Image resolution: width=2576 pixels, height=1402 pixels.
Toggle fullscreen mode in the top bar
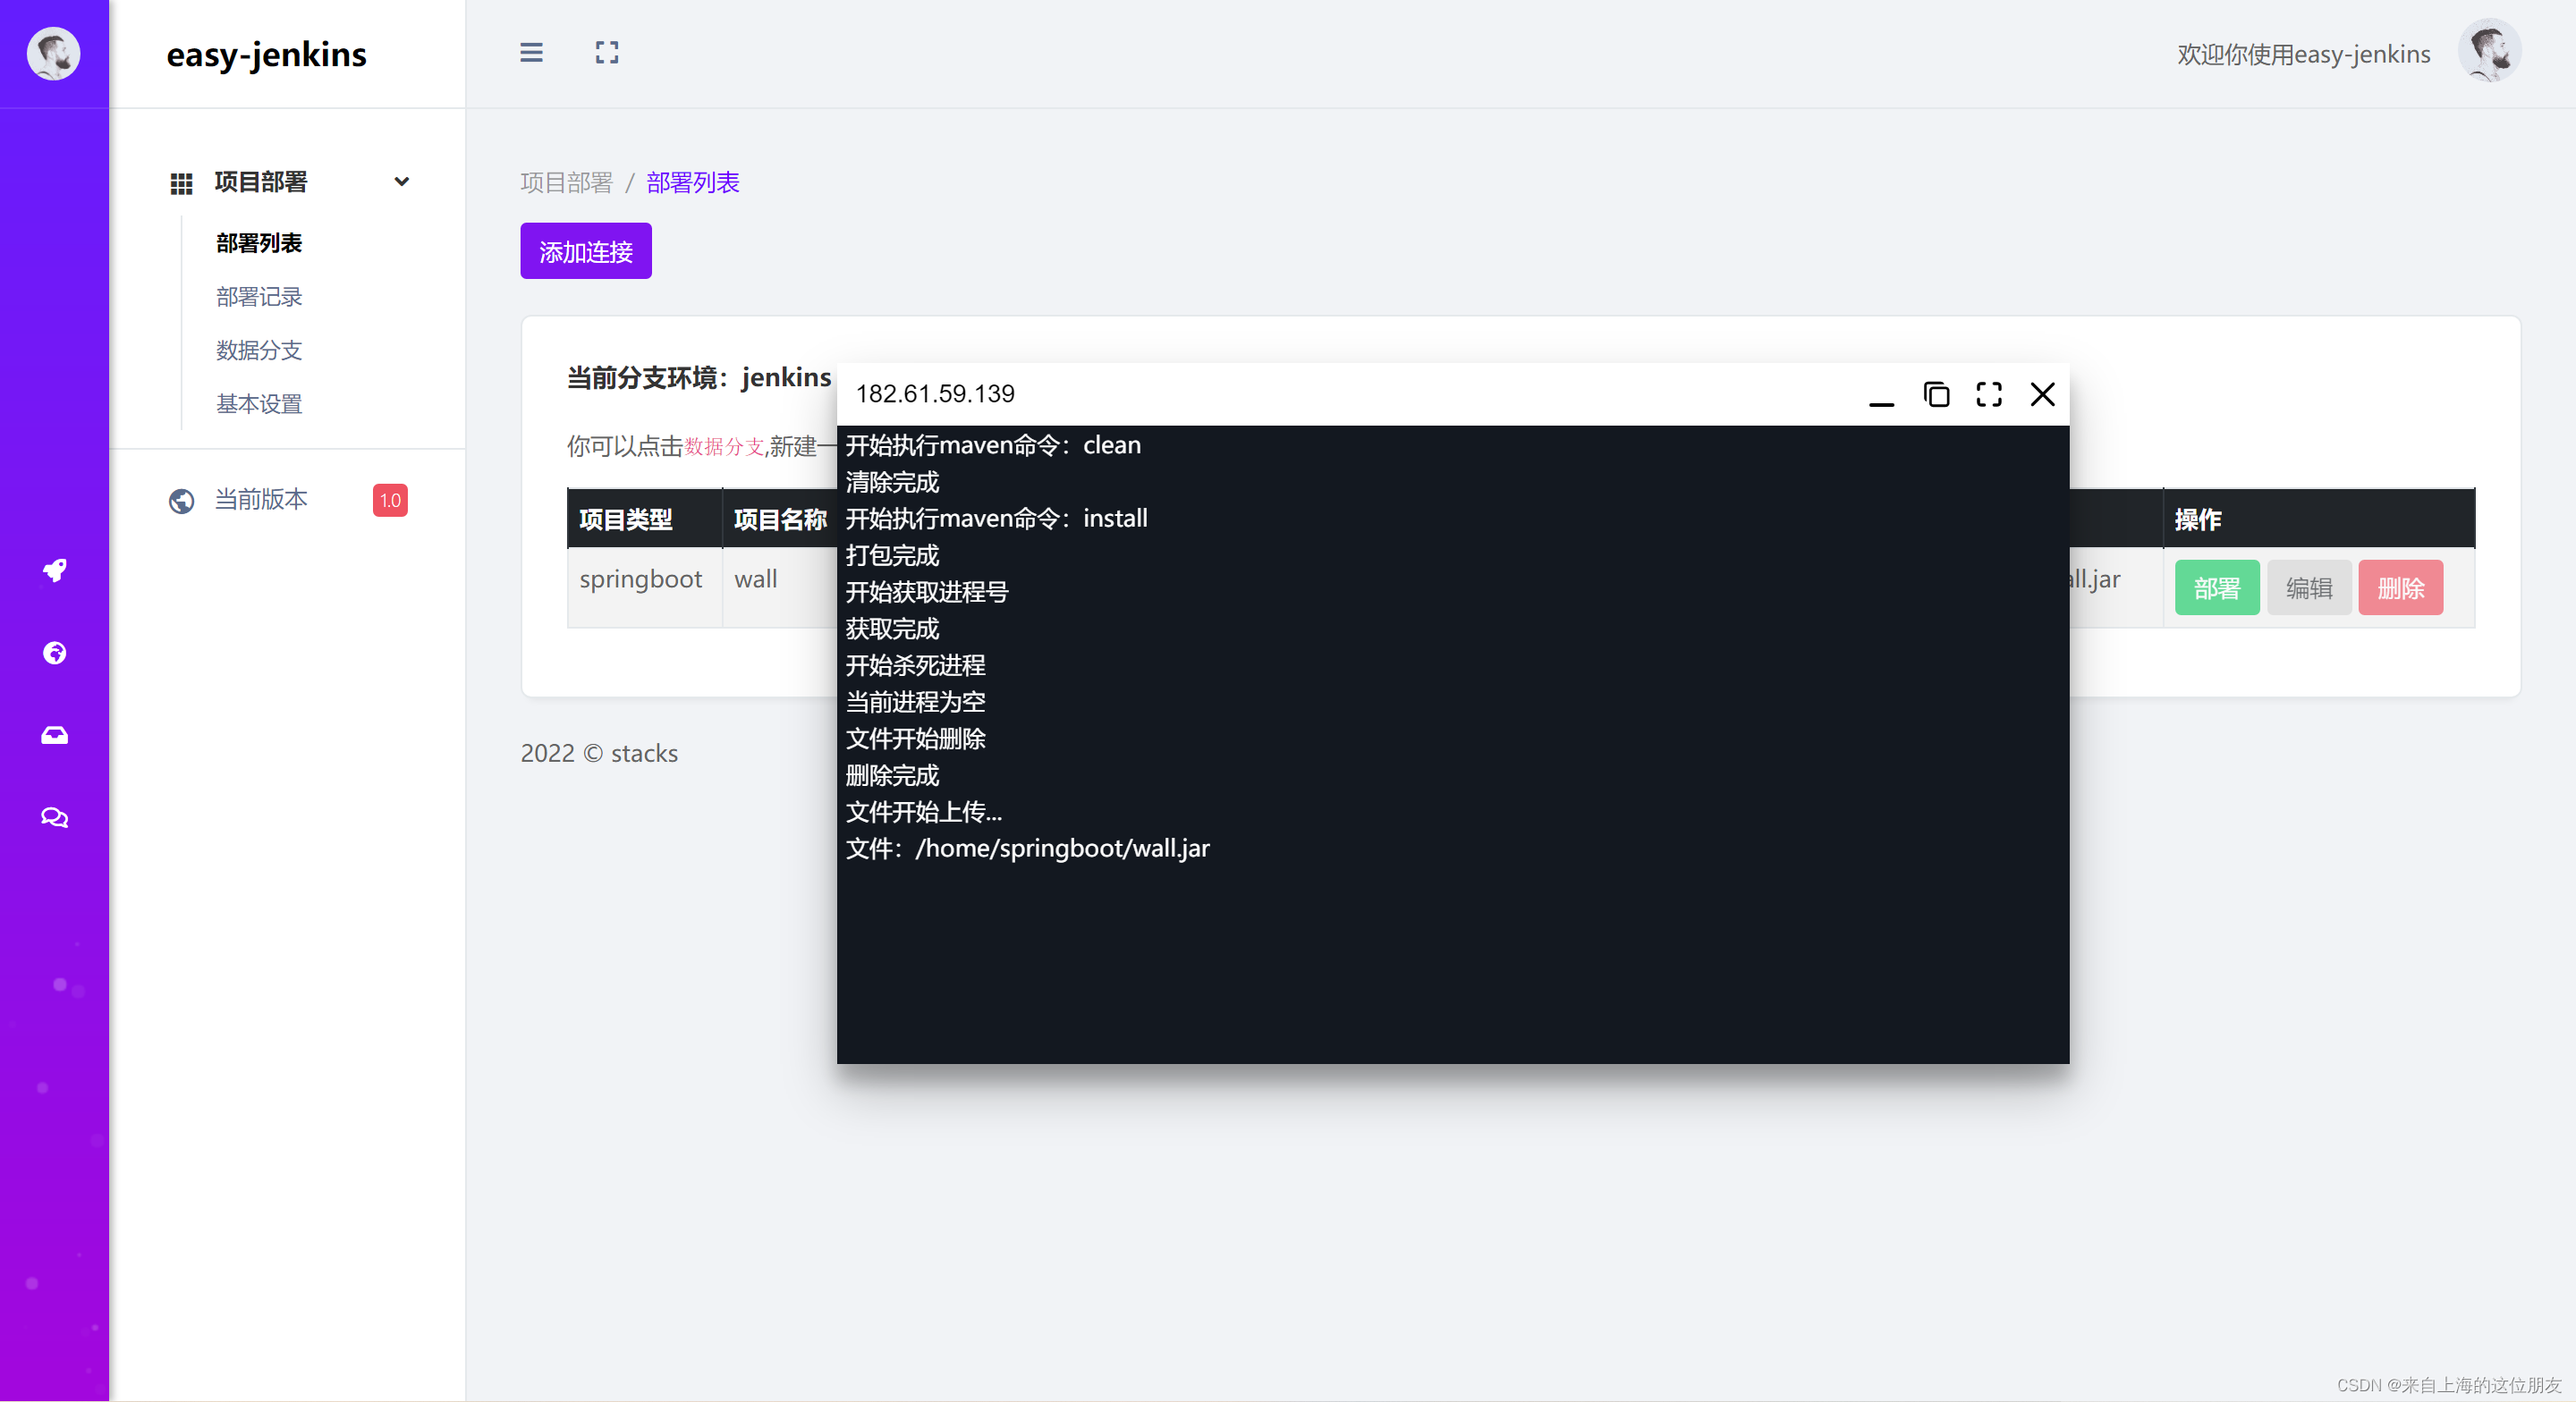tap(607, 53)
